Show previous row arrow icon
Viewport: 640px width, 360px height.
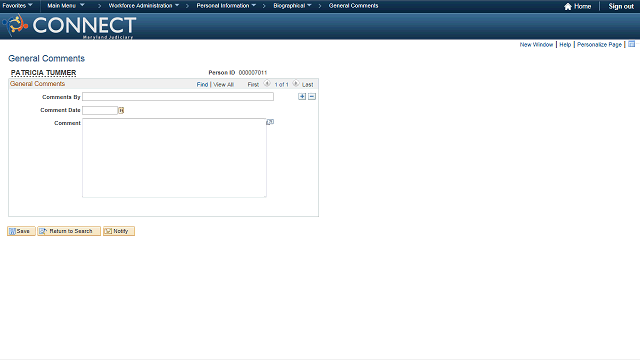267,84
